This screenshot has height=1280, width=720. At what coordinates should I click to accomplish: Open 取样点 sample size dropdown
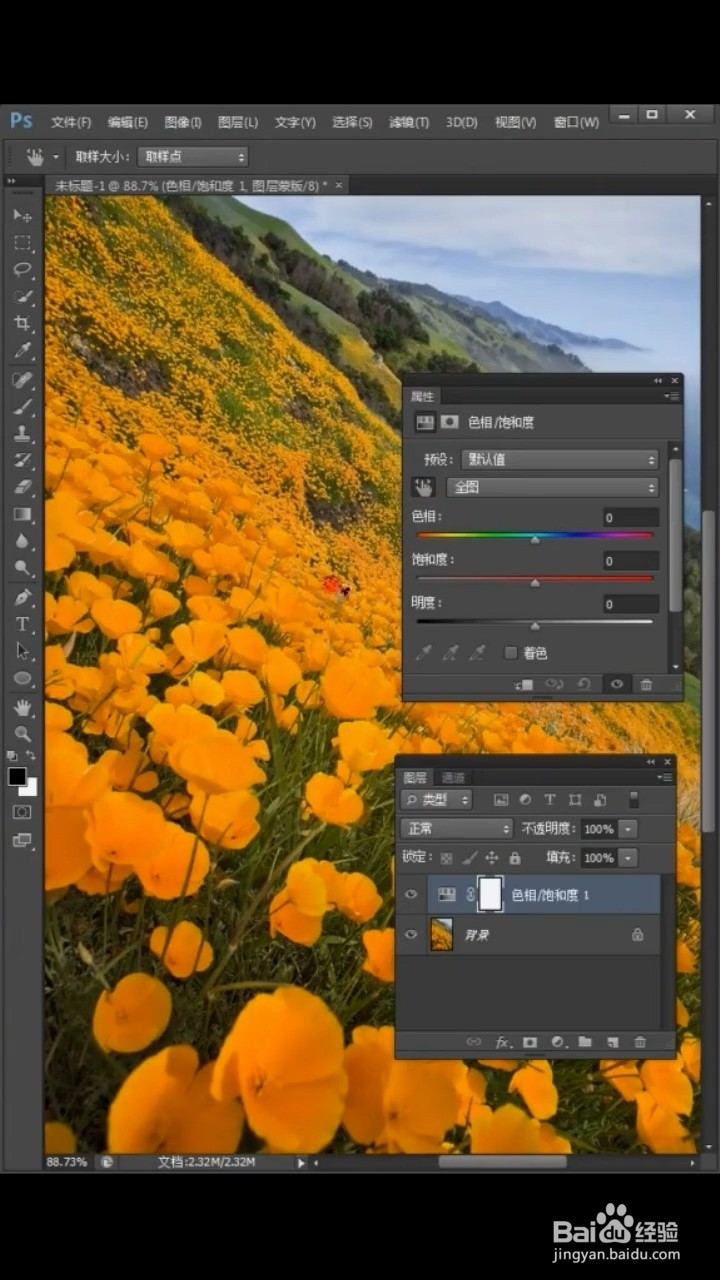tap(192, 156)
